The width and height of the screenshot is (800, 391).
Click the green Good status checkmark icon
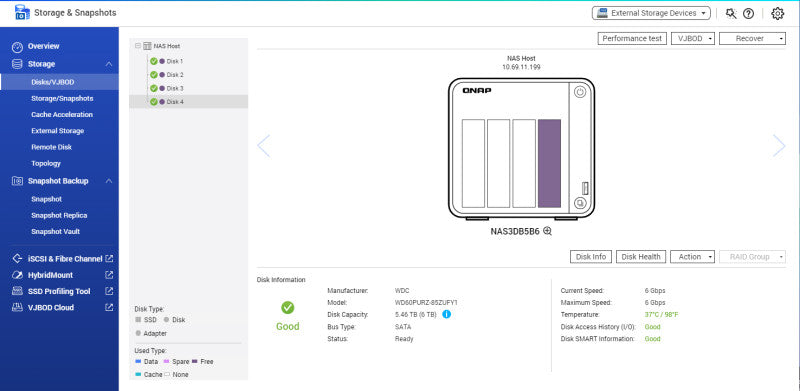click(x=288, y=307)
